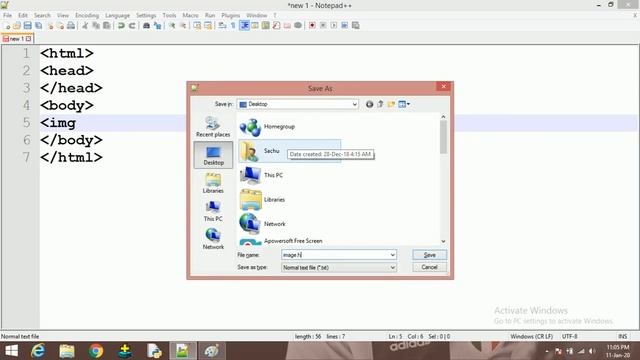
Task: Select Network in dialog places sidebar
Action: [213, 239]
